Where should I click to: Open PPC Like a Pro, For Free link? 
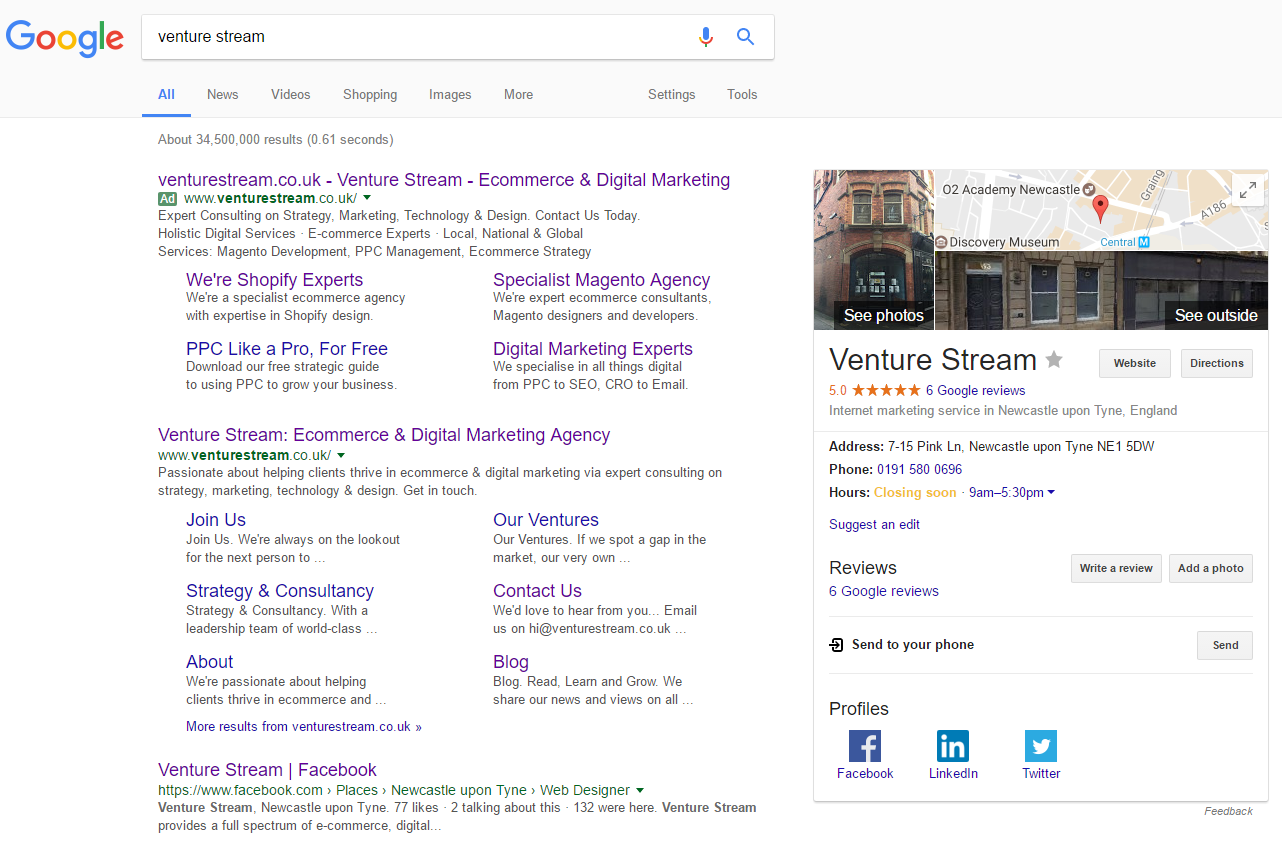click(x=287, y=349)
